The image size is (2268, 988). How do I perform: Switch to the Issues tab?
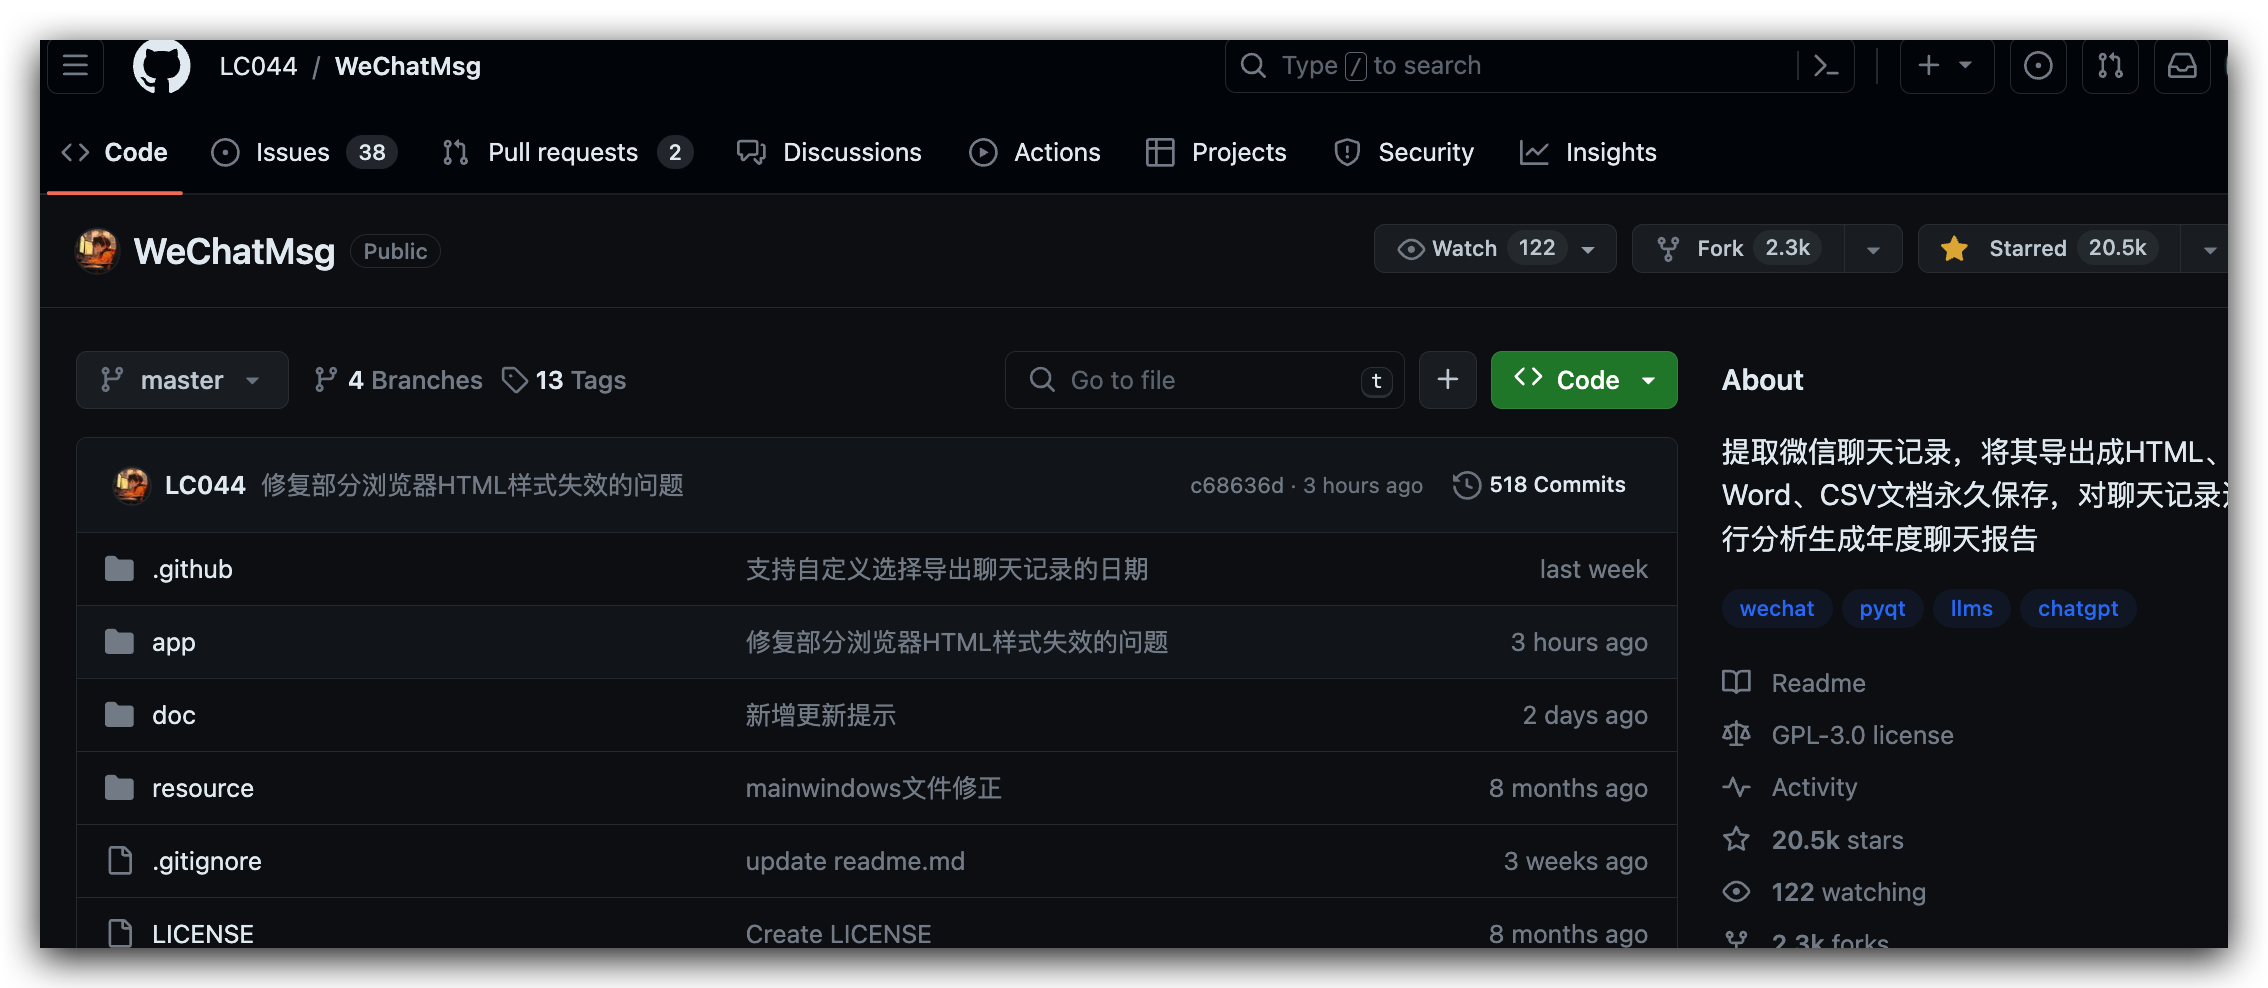pyautogui.click(x=305, y=152)
